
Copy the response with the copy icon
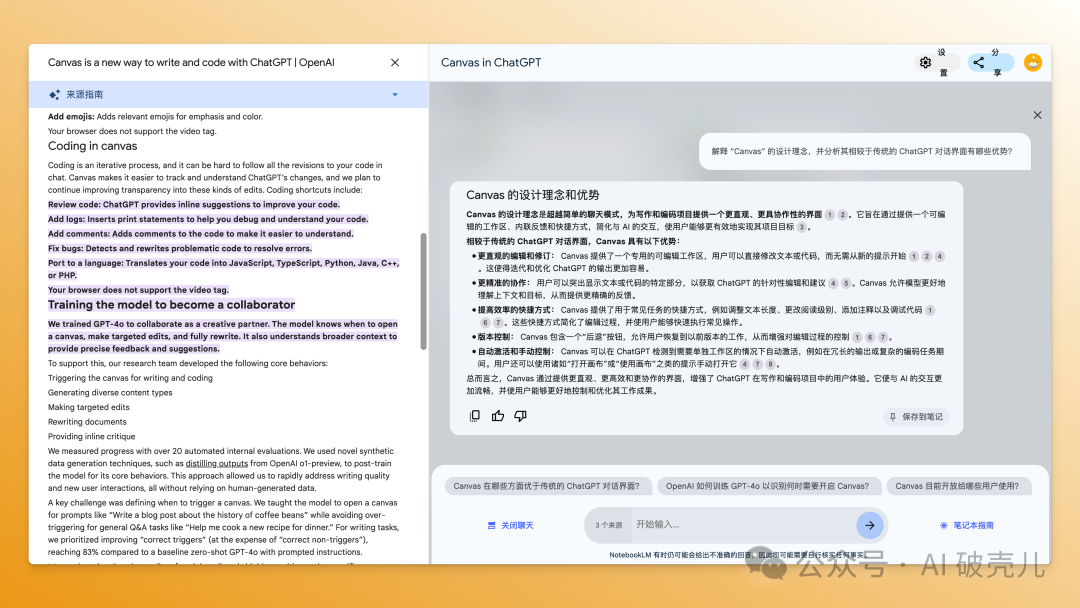click(475, 416)
